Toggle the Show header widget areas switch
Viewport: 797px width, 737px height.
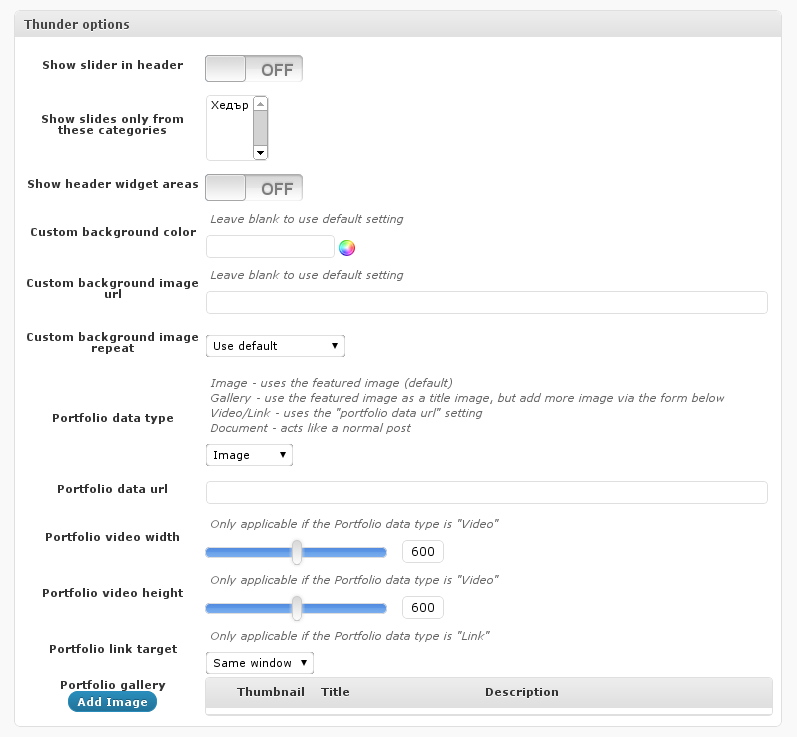pos(254,188)
